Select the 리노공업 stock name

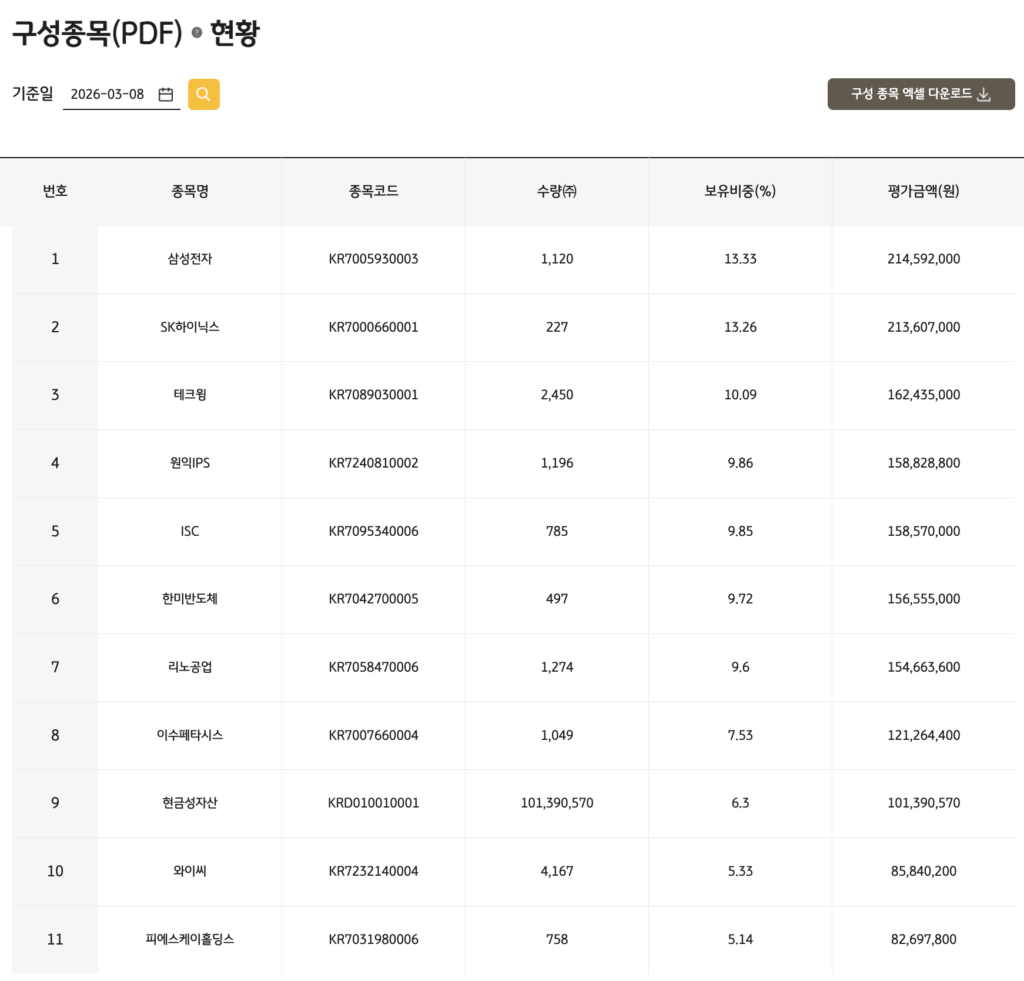(190, 667)
